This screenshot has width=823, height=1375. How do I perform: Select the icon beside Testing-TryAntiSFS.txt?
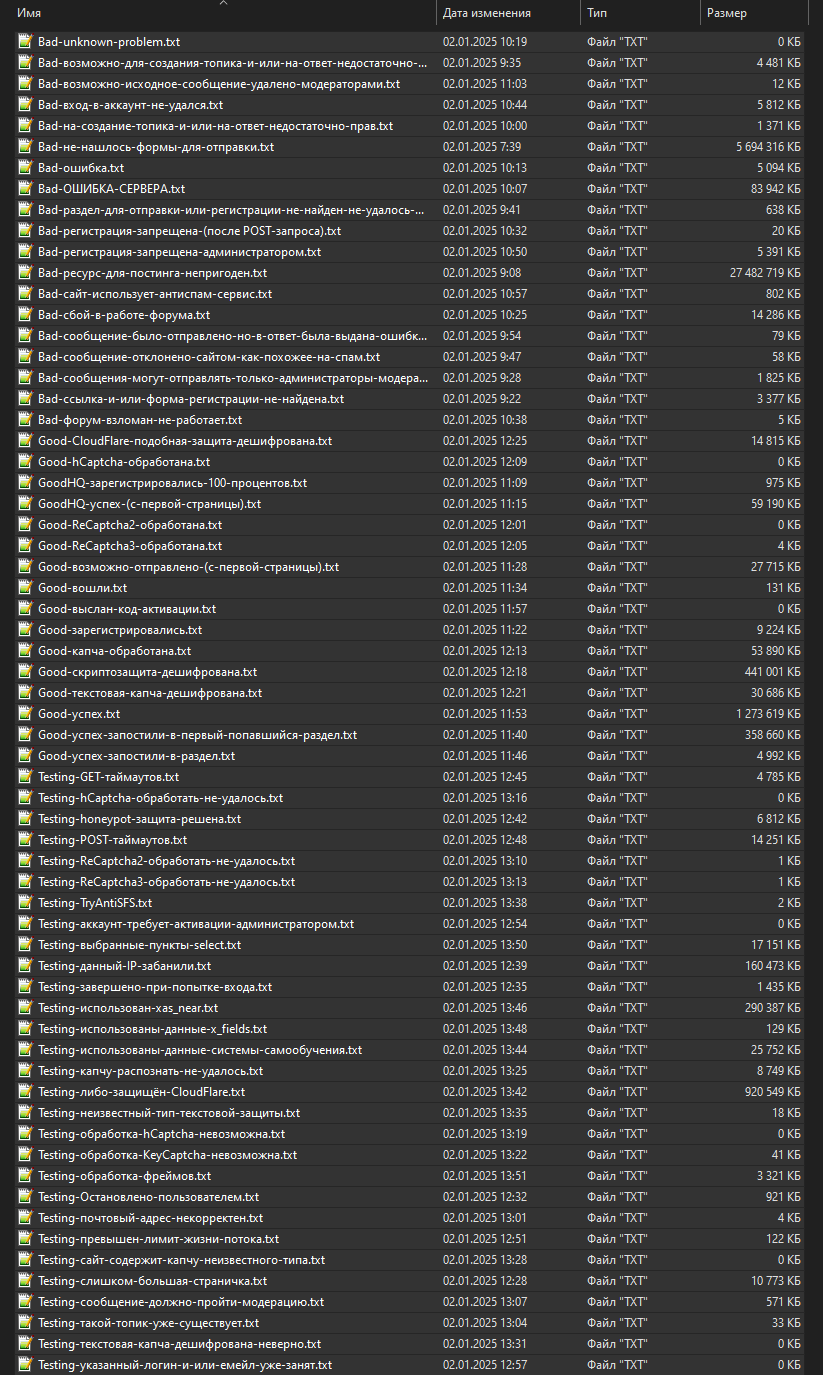click(25, 903)
